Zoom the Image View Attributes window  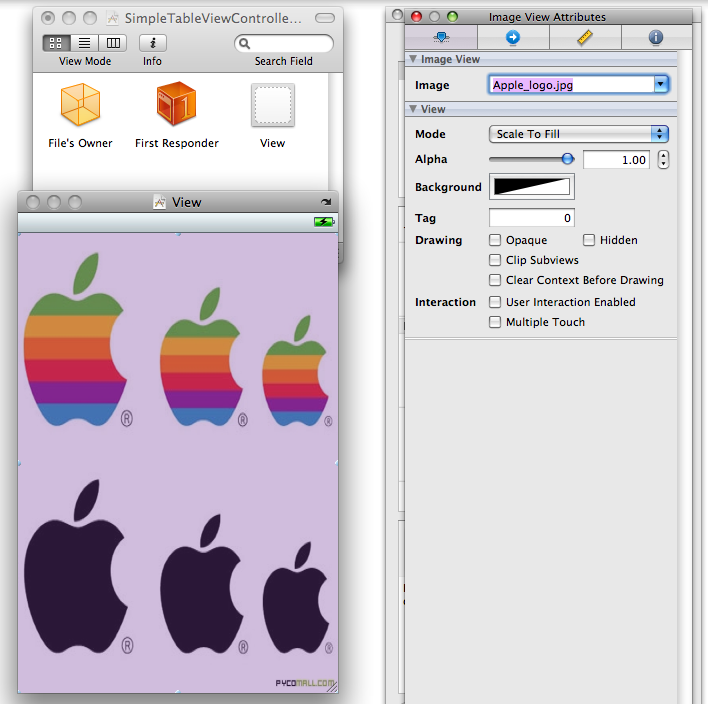pos(452,17)
